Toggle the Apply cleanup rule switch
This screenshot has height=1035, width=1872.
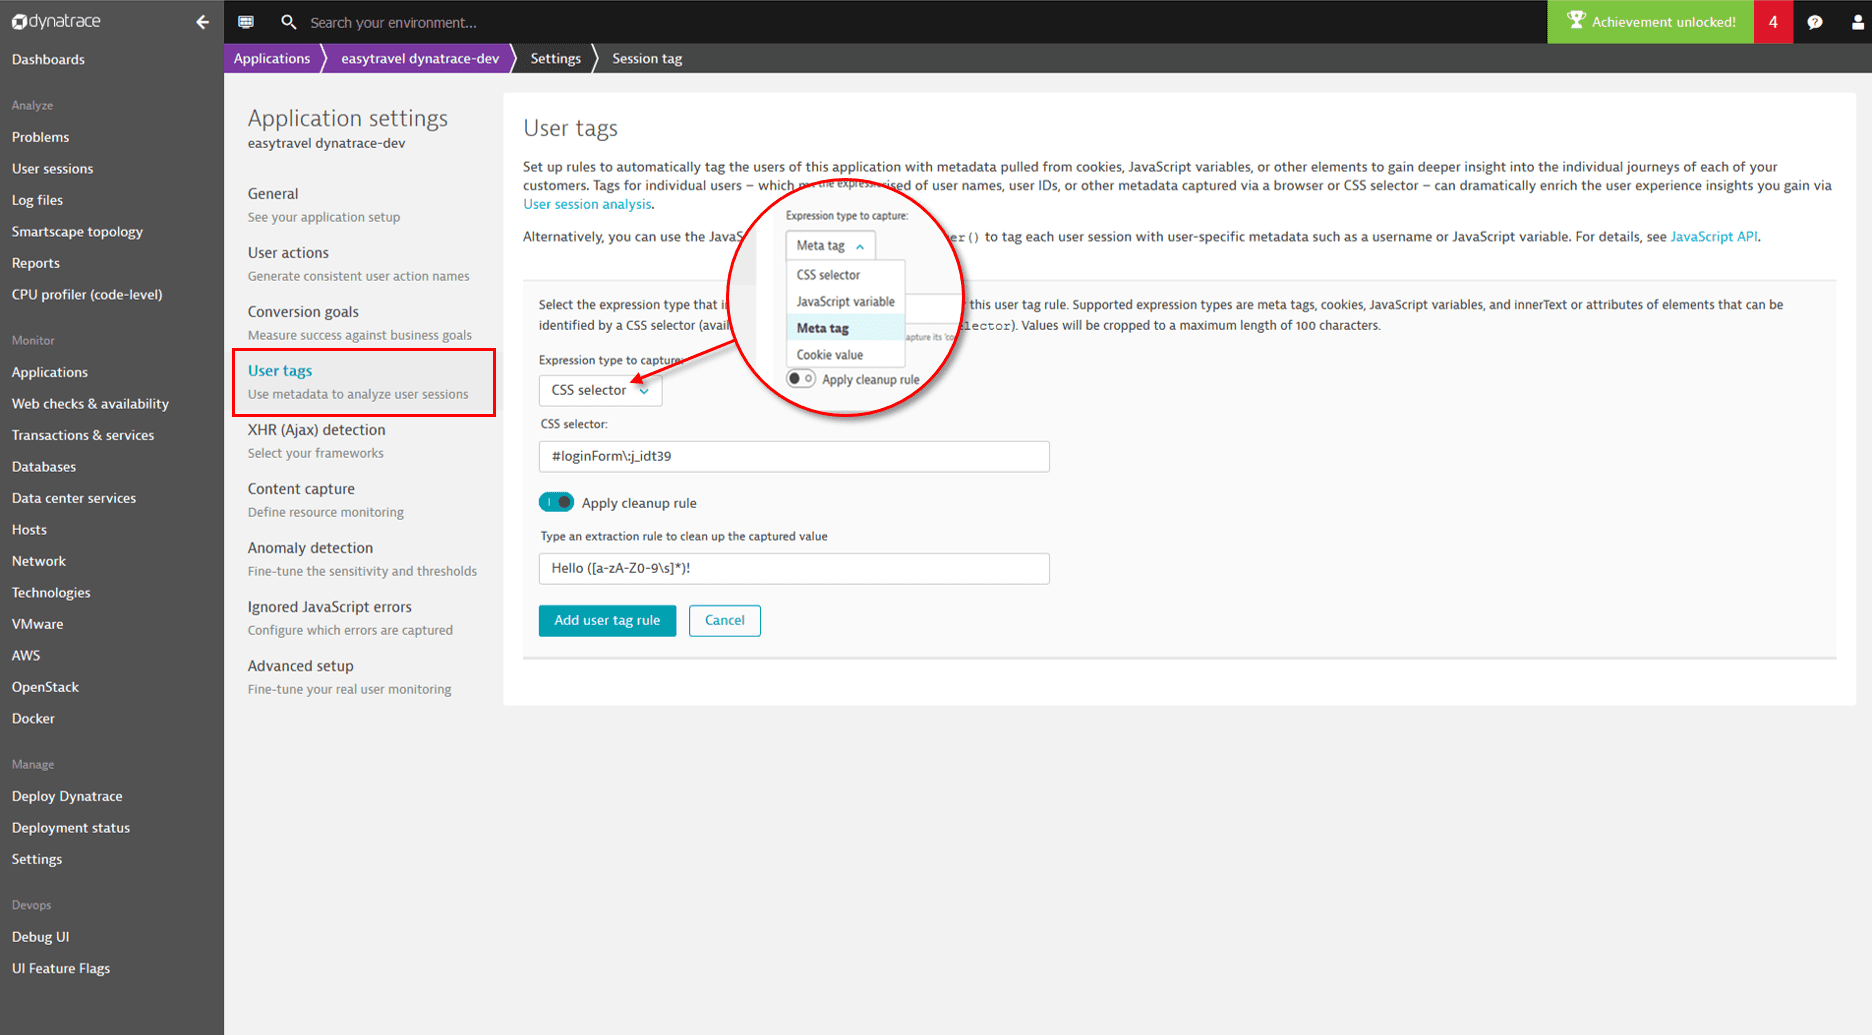pos(556,502)
